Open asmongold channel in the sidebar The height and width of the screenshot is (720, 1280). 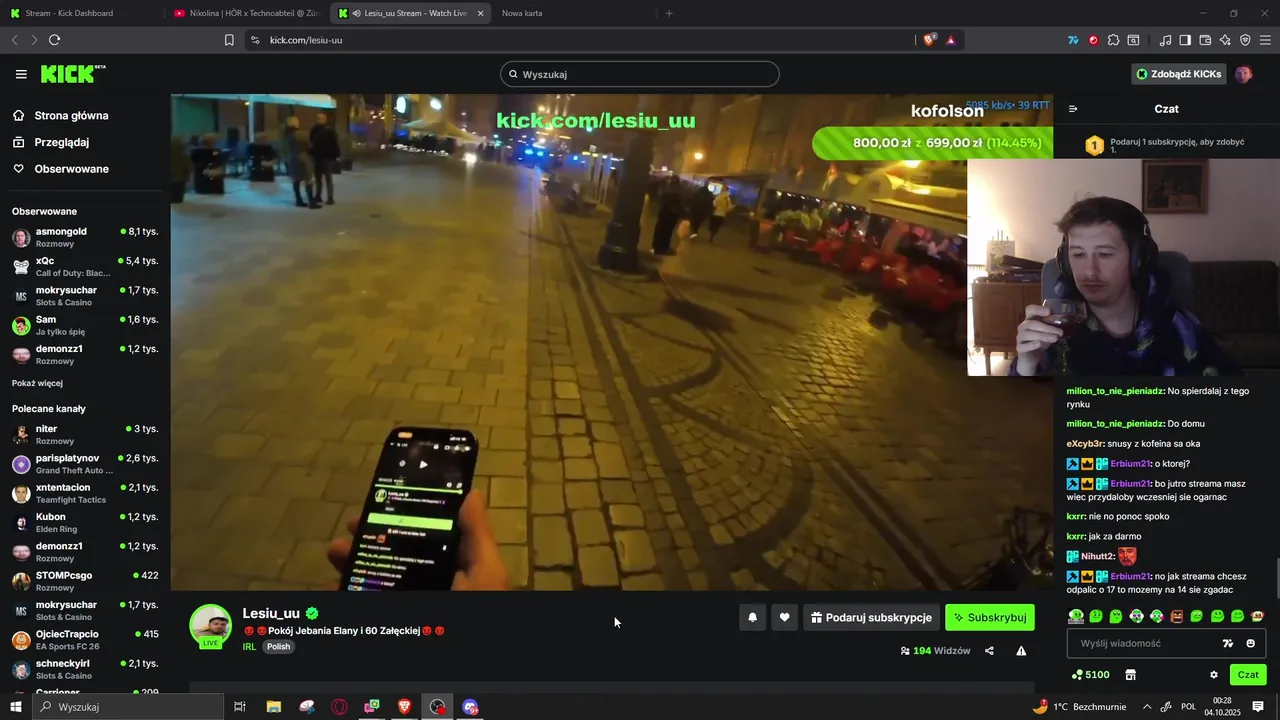tap(85, 237)
